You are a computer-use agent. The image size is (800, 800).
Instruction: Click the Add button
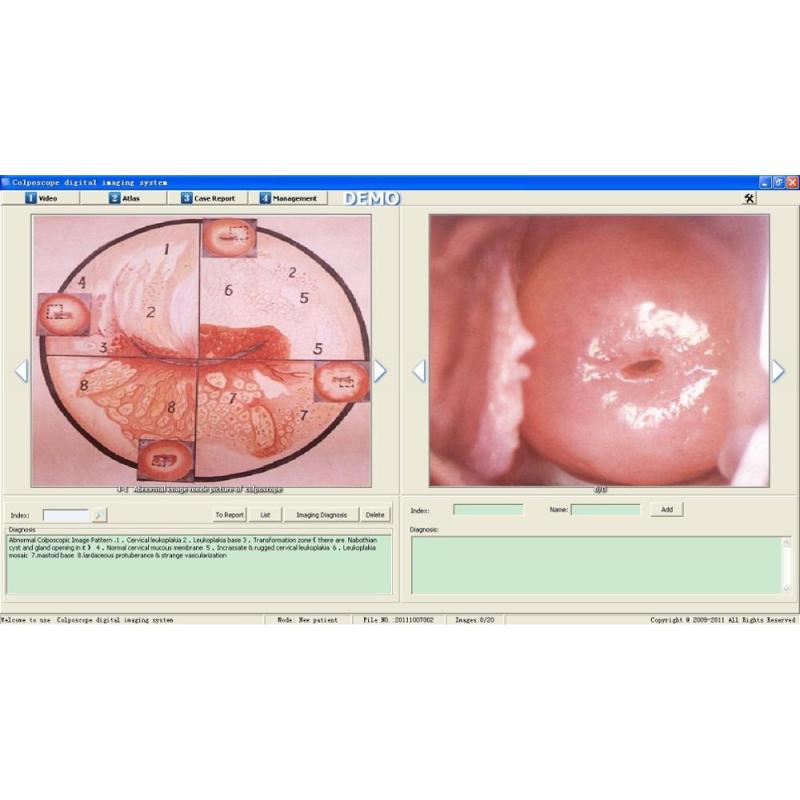click(x=666, y=509)
